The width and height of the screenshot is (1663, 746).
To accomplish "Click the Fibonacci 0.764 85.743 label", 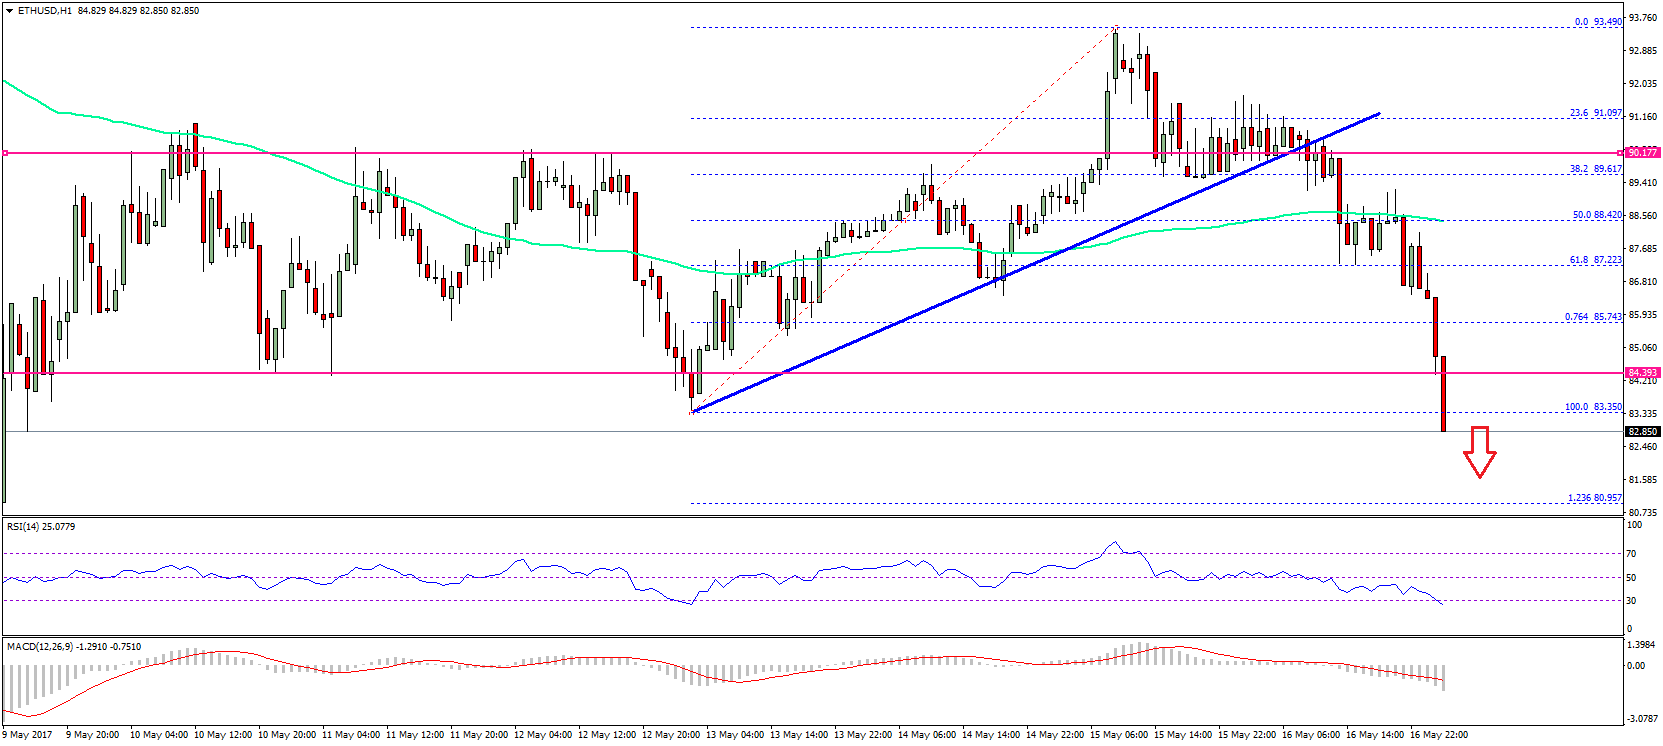I will pyautogui.click(x=1594, y=317).
